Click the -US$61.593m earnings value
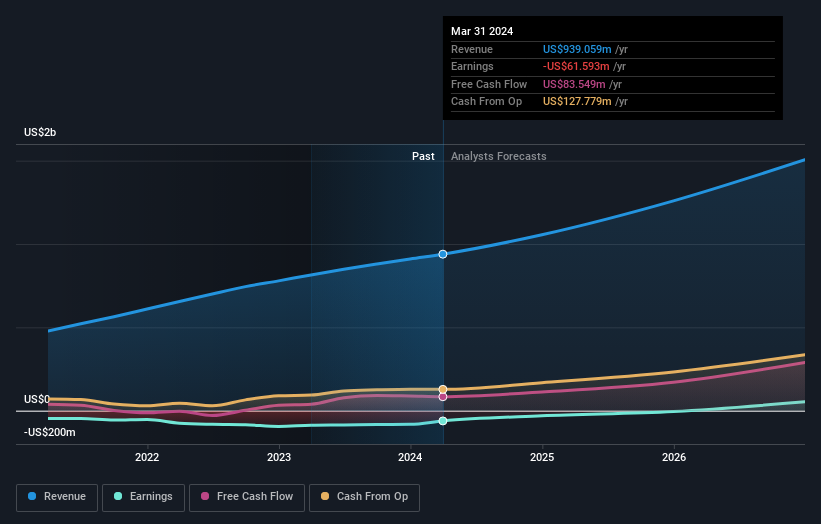The height and width of the screenshot is (524, 821). click(x=576, y=66)
